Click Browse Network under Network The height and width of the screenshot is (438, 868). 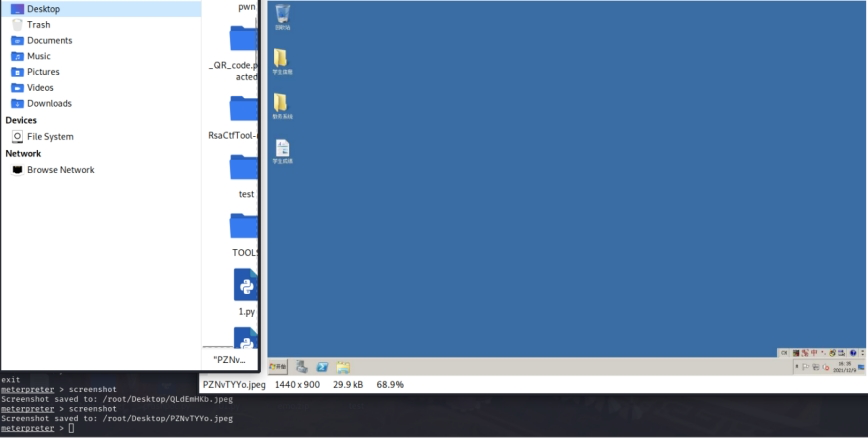coord(101,169)
